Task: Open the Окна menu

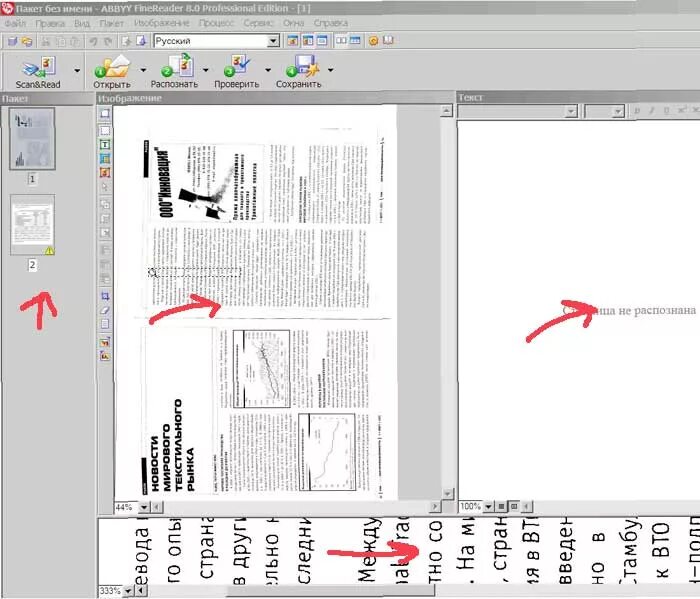Action: click(293, 23)
